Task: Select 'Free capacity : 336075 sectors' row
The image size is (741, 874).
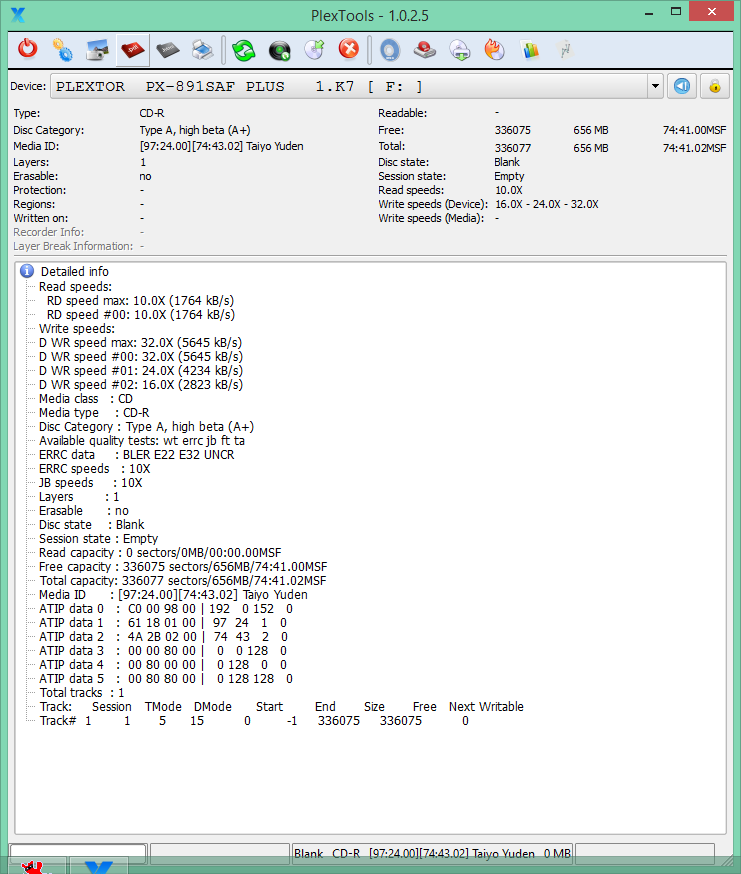Action: pos(183,566)
